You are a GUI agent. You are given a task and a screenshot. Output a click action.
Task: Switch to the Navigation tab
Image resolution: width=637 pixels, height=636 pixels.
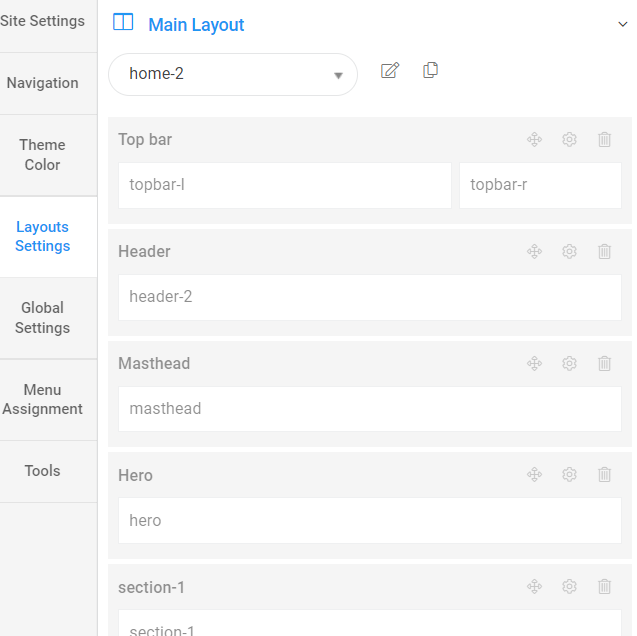[x=43, y=83]
